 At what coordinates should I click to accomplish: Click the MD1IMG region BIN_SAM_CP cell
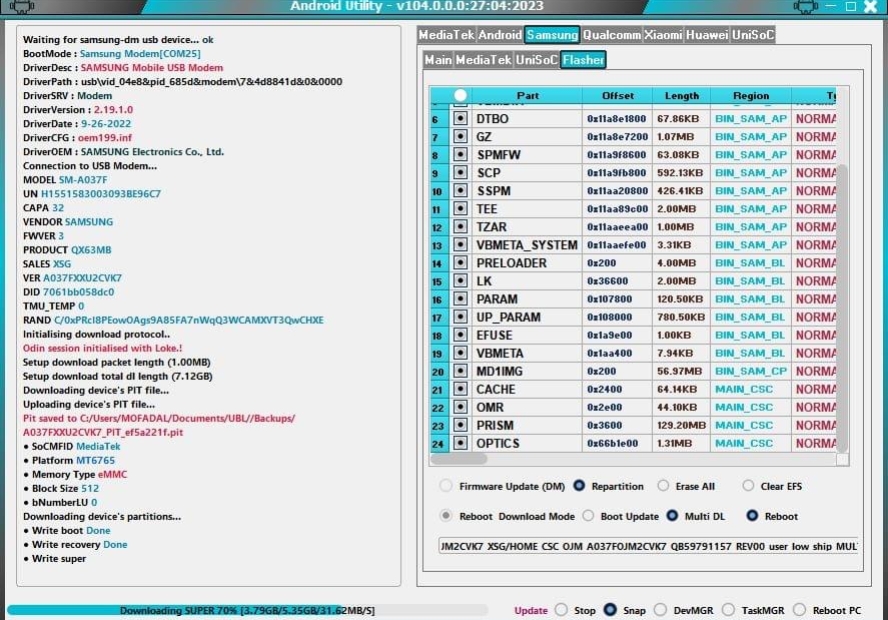[751, 371]
